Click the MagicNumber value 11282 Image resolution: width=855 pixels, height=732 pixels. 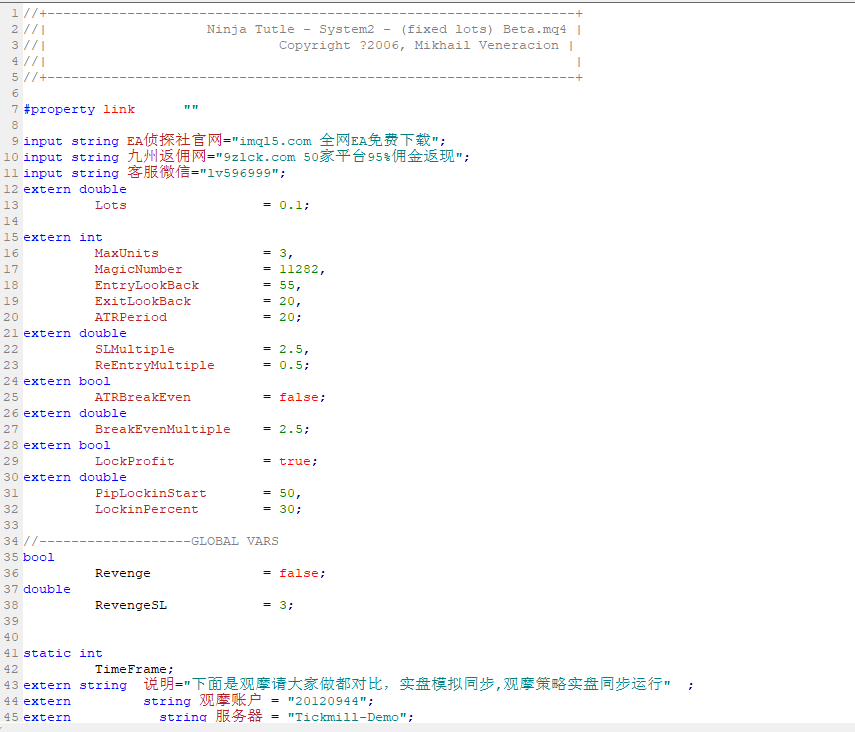tap(300, 269)
